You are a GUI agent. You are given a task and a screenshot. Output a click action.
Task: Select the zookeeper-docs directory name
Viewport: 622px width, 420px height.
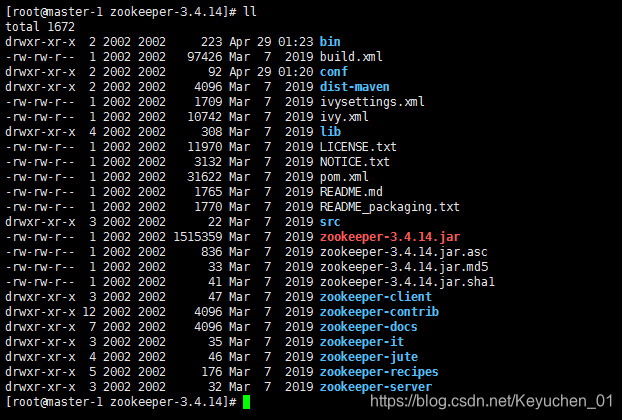coord(369,327)
